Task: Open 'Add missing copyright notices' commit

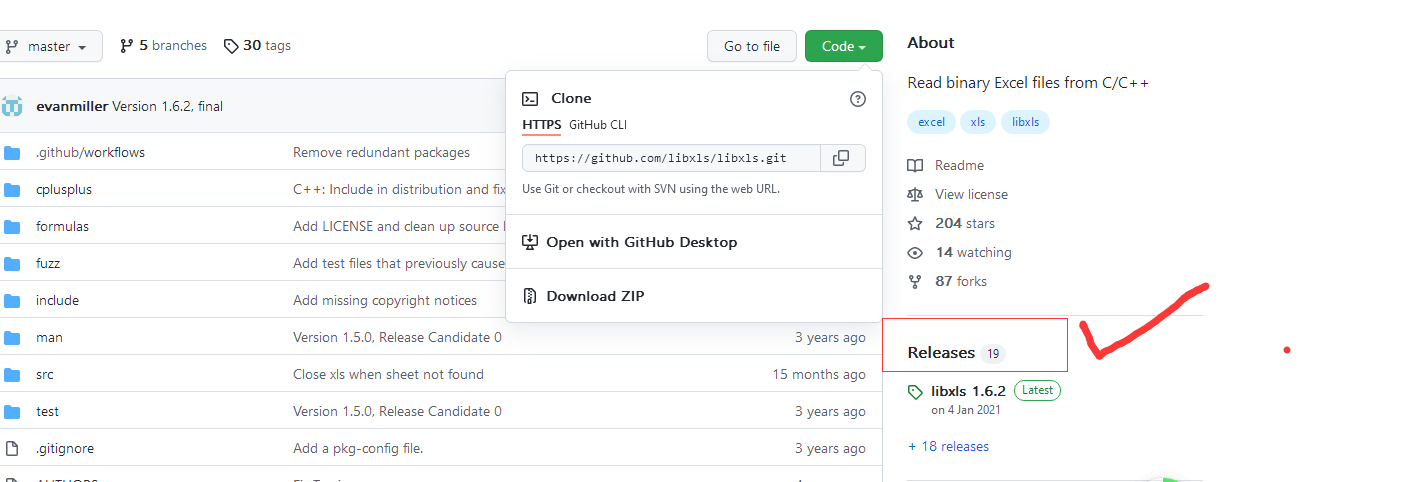Action: (385, 301)
